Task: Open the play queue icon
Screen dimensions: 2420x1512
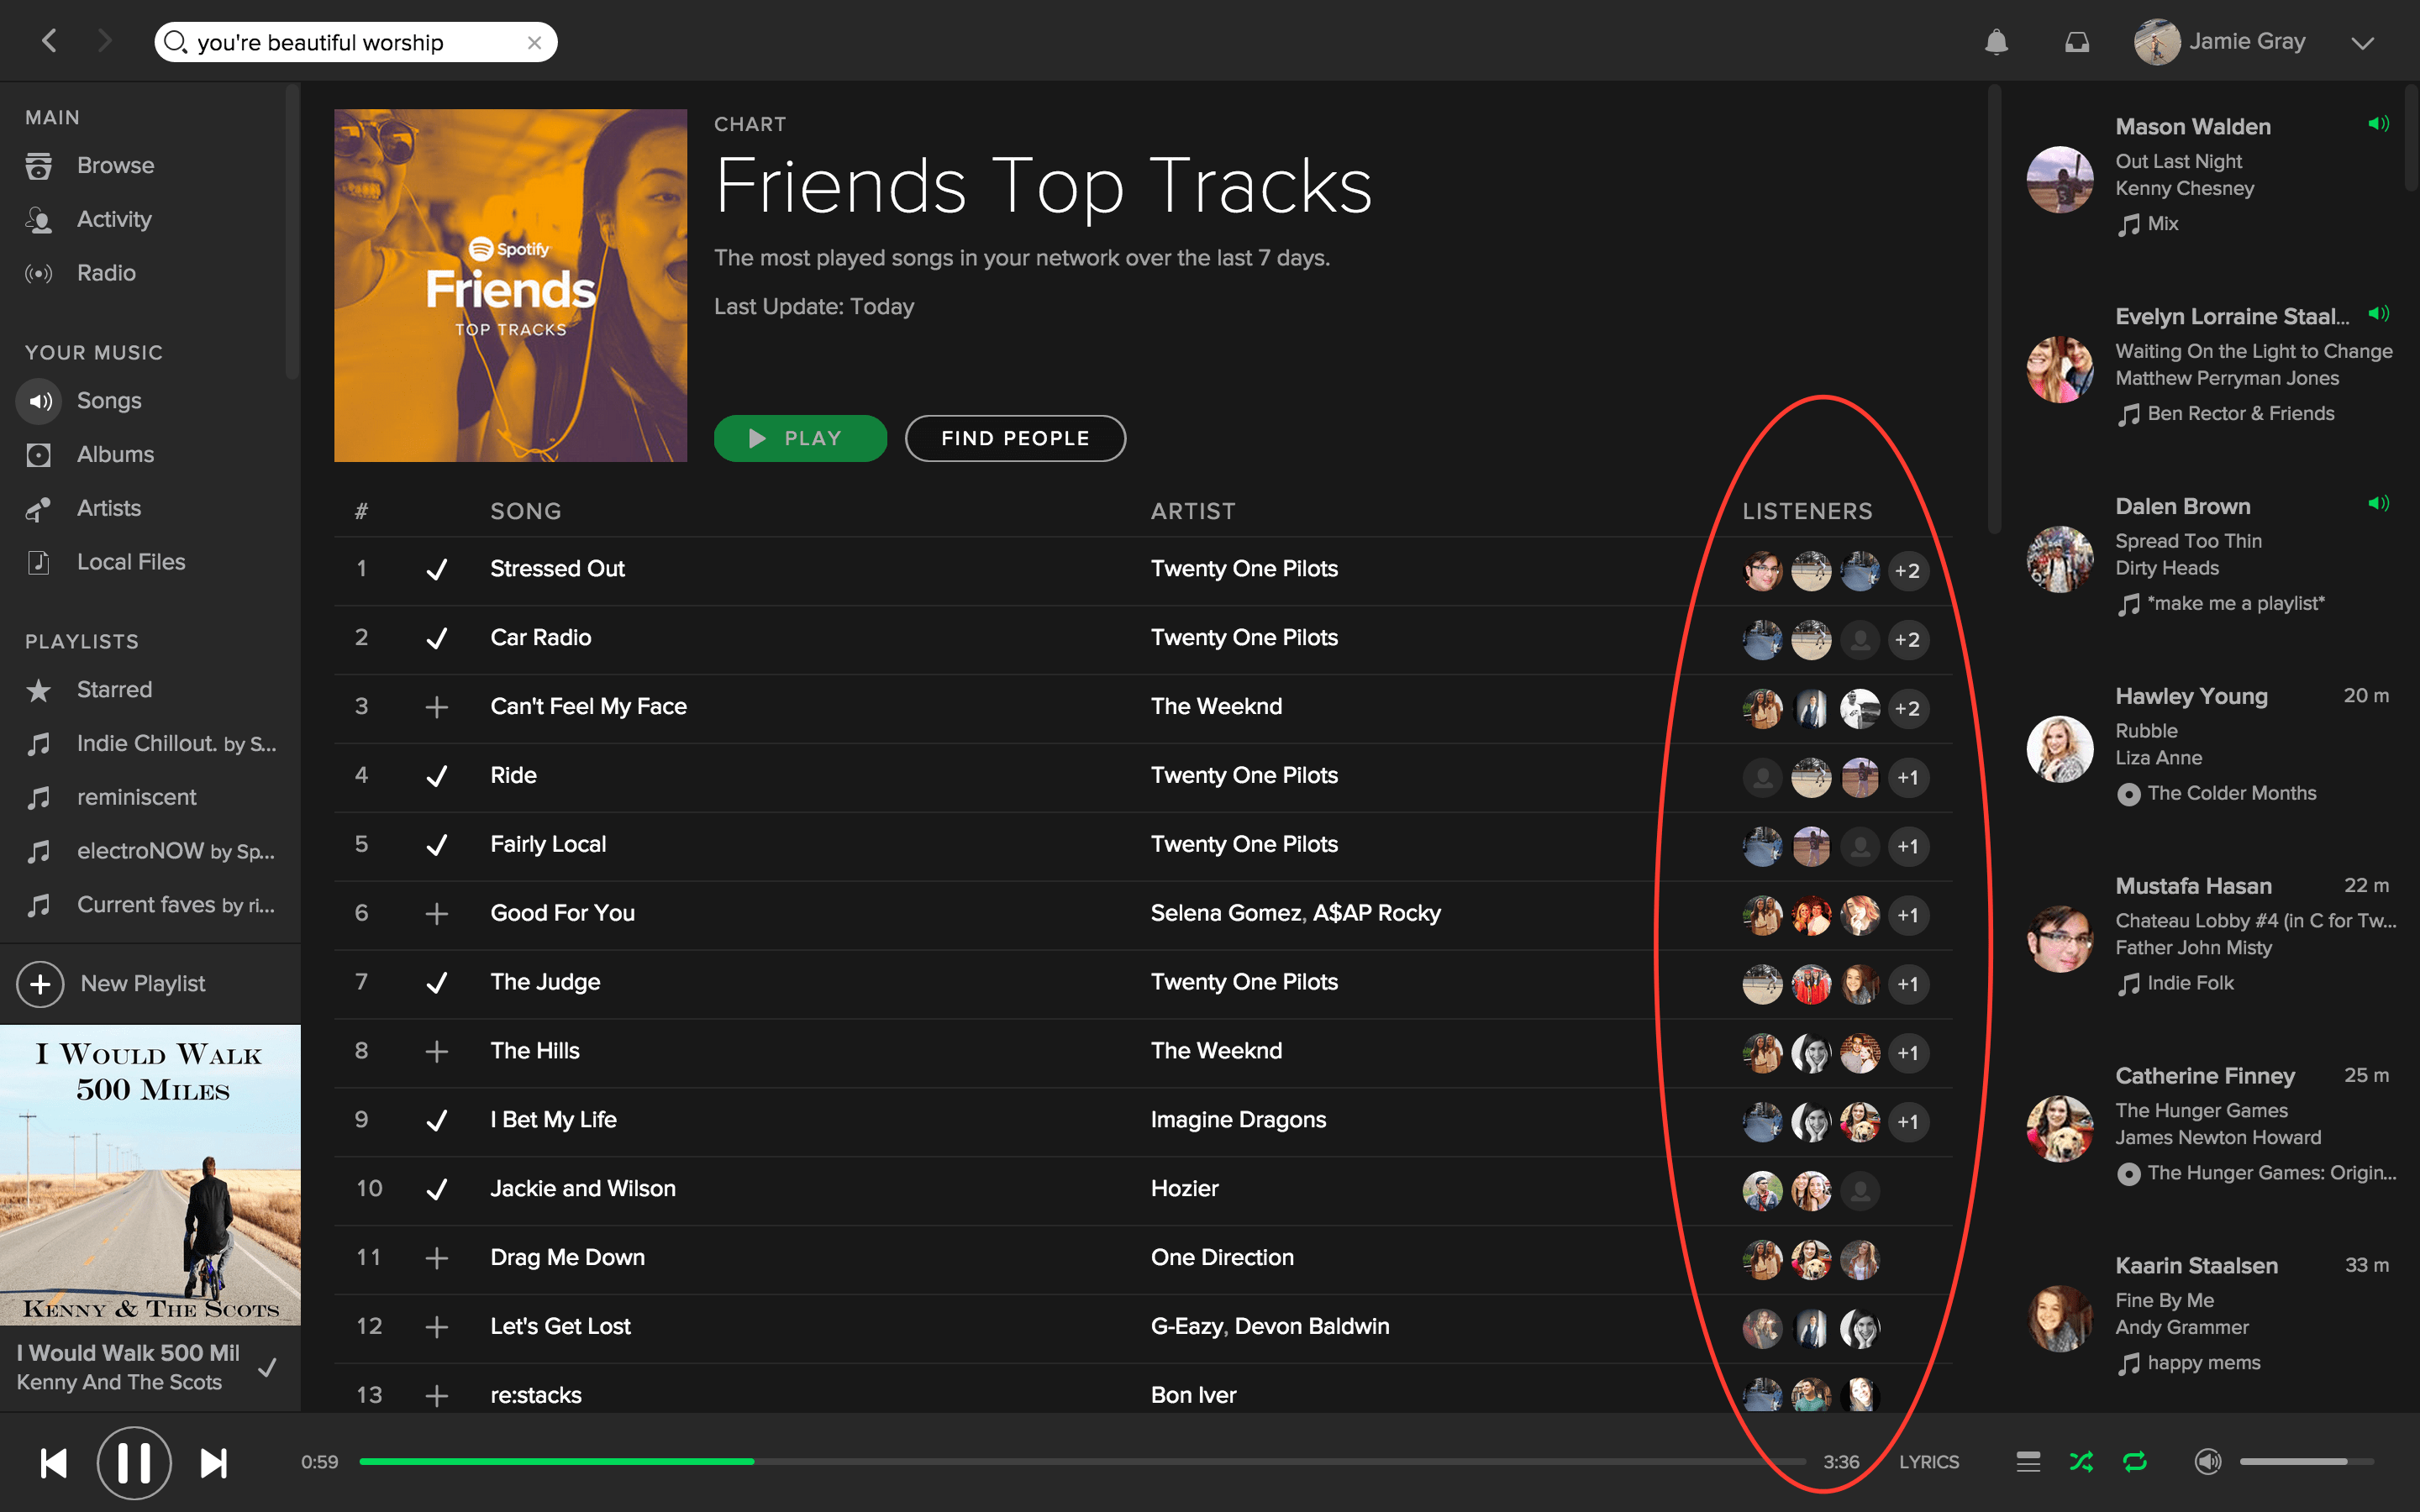Action: 2028,1462
